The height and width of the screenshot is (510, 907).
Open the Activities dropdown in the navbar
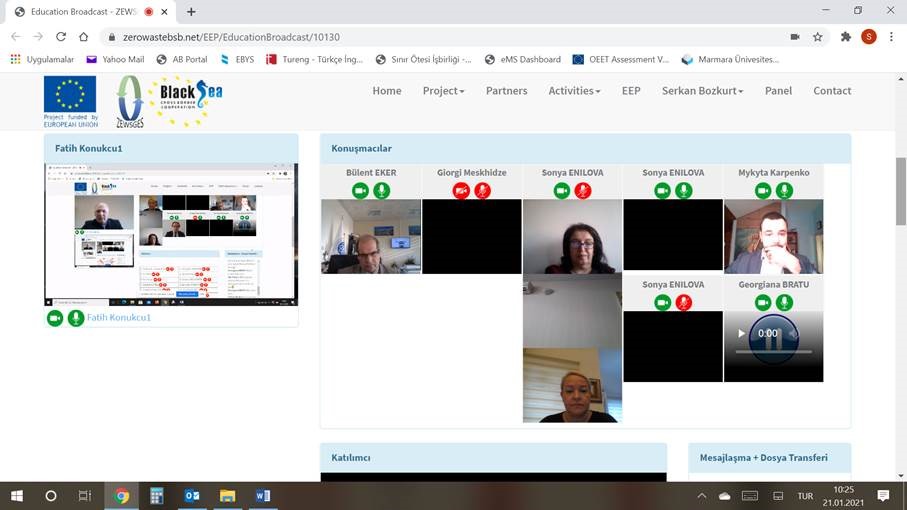coord(574,91)
